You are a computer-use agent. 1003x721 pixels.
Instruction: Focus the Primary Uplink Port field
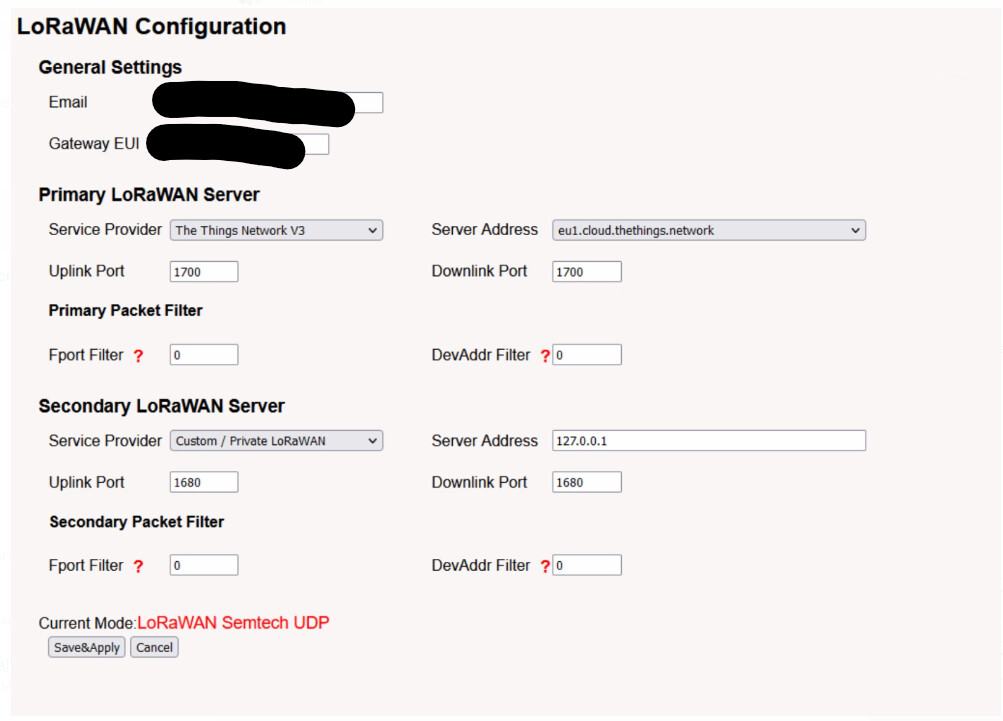point(204,272)
